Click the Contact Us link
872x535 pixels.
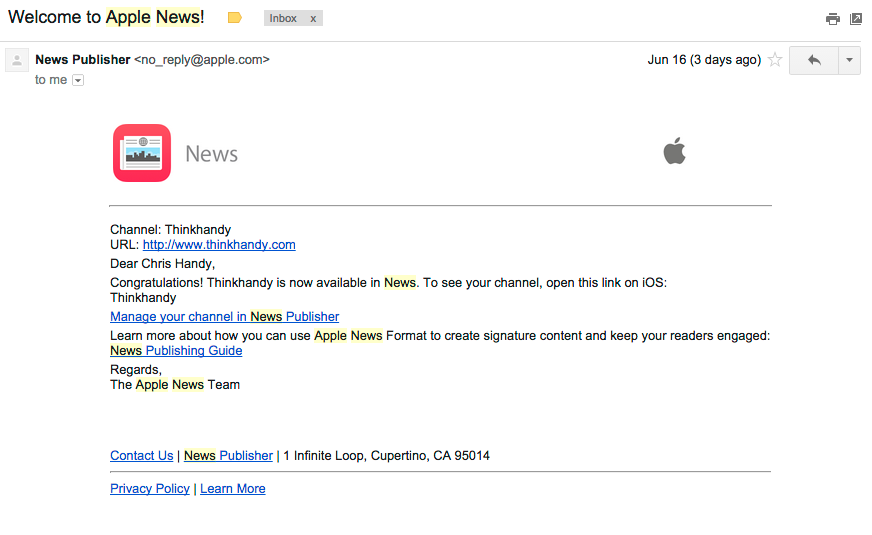pyautogui.click(x=141, y=455)
